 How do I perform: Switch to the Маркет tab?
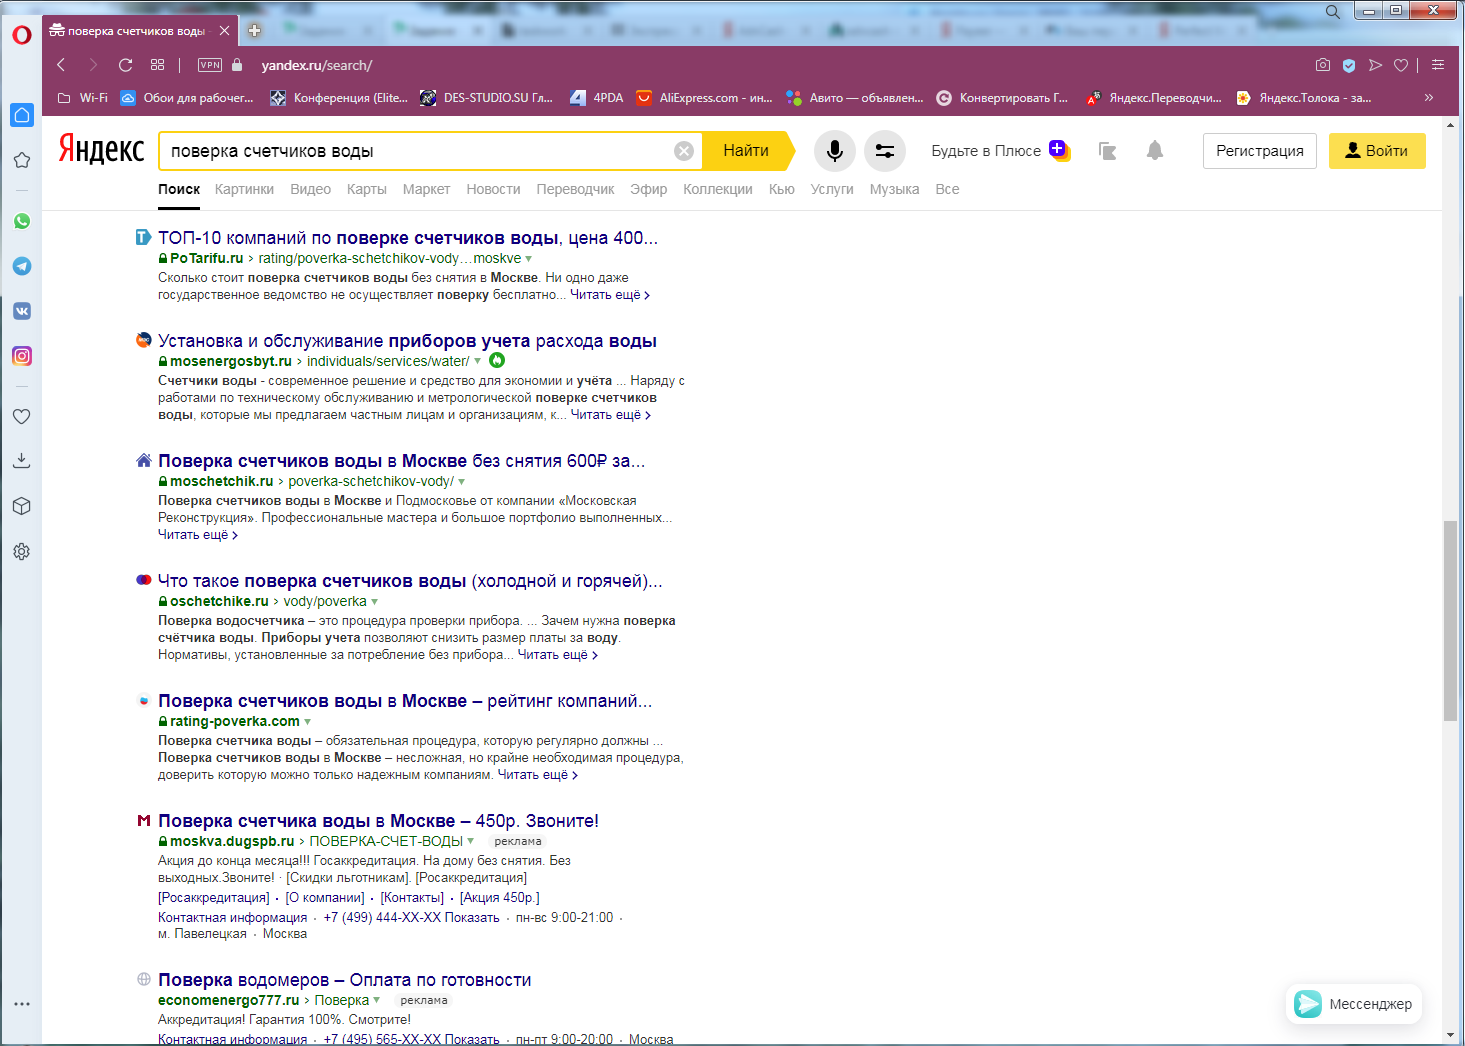click(x=426, y=189)
